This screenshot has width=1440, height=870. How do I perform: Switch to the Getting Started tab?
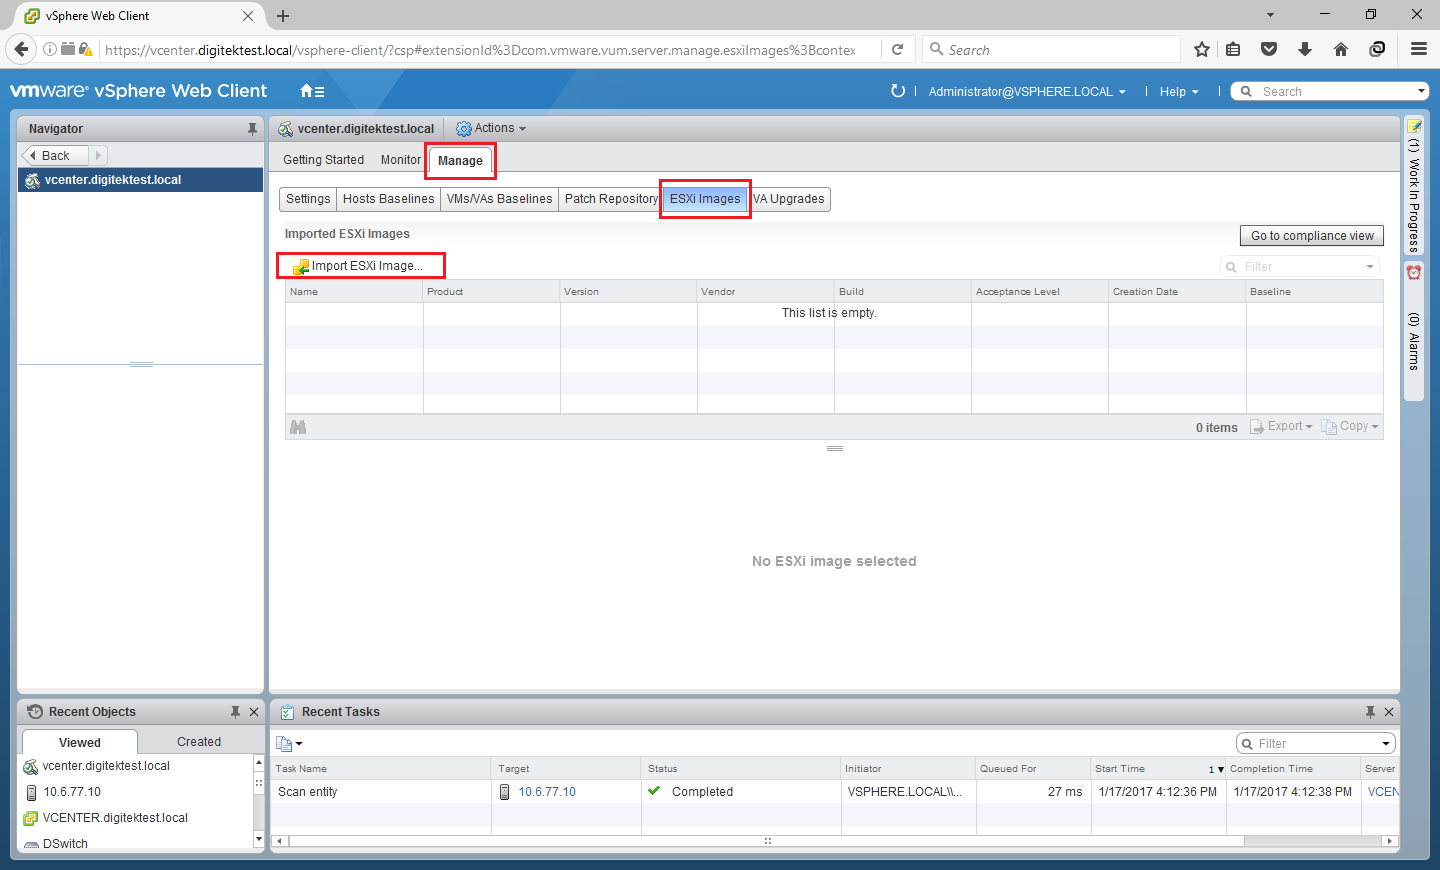pos(323,160)
